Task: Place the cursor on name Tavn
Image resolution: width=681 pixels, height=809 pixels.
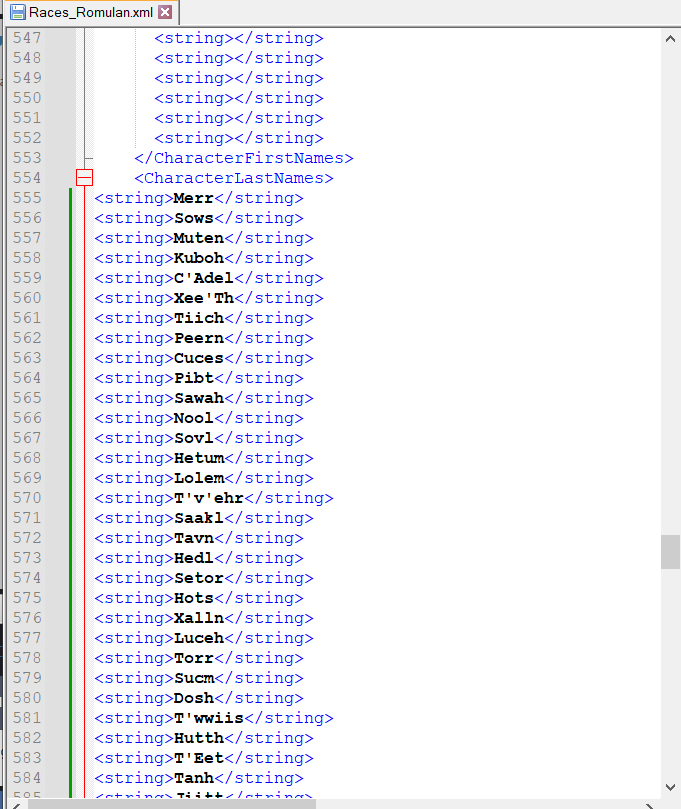Action: pyautogui.click(x=193, y=538)
